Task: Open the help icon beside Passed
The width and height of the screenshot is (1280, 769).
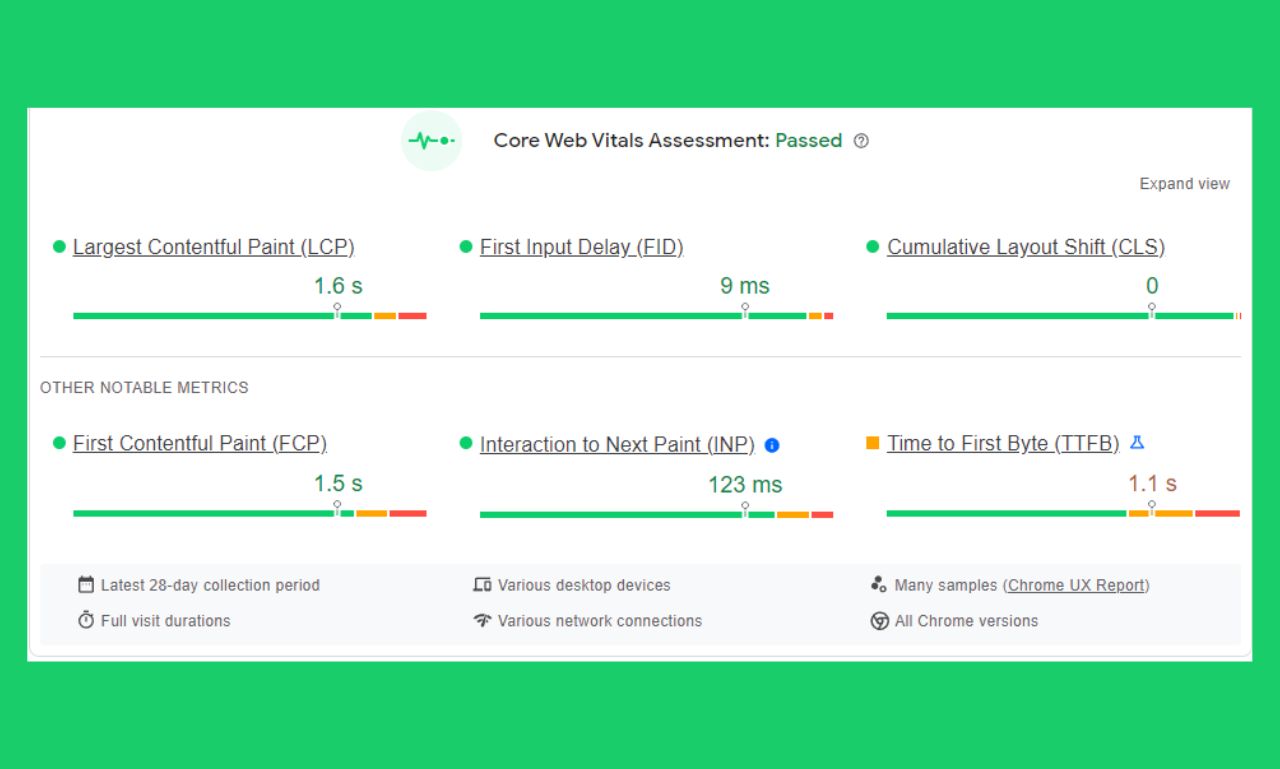Action: pyautogui.click(x=861, y=141)
